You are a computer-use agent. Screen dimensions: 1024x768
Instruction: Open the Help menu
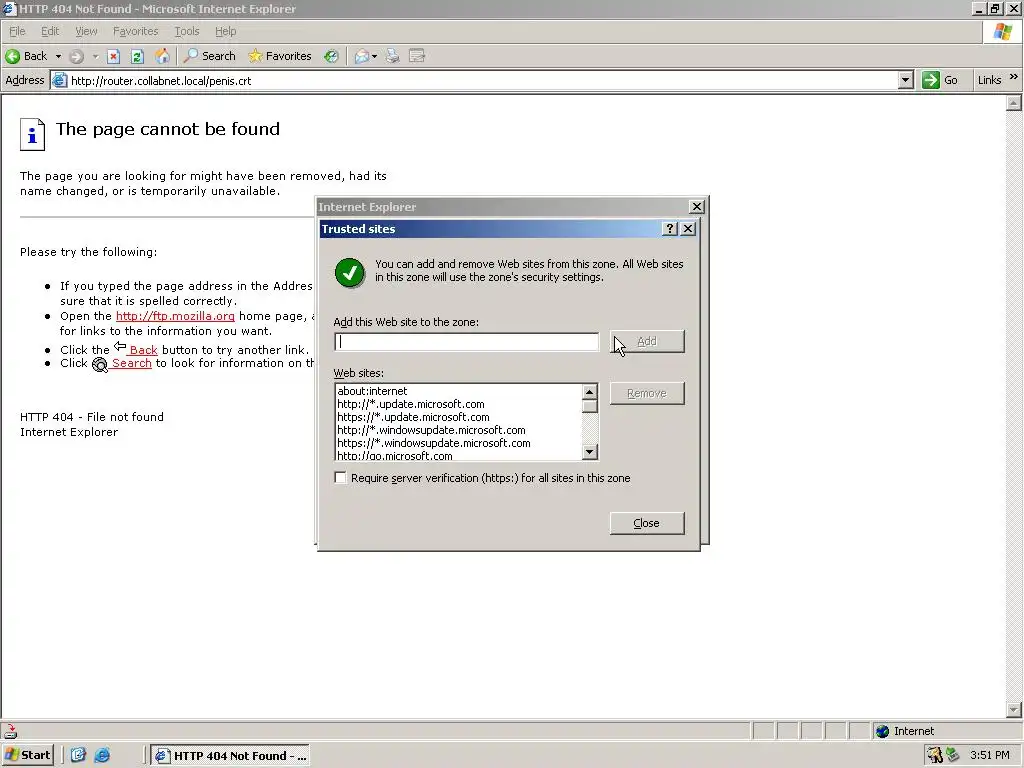[x=225, y=31]
